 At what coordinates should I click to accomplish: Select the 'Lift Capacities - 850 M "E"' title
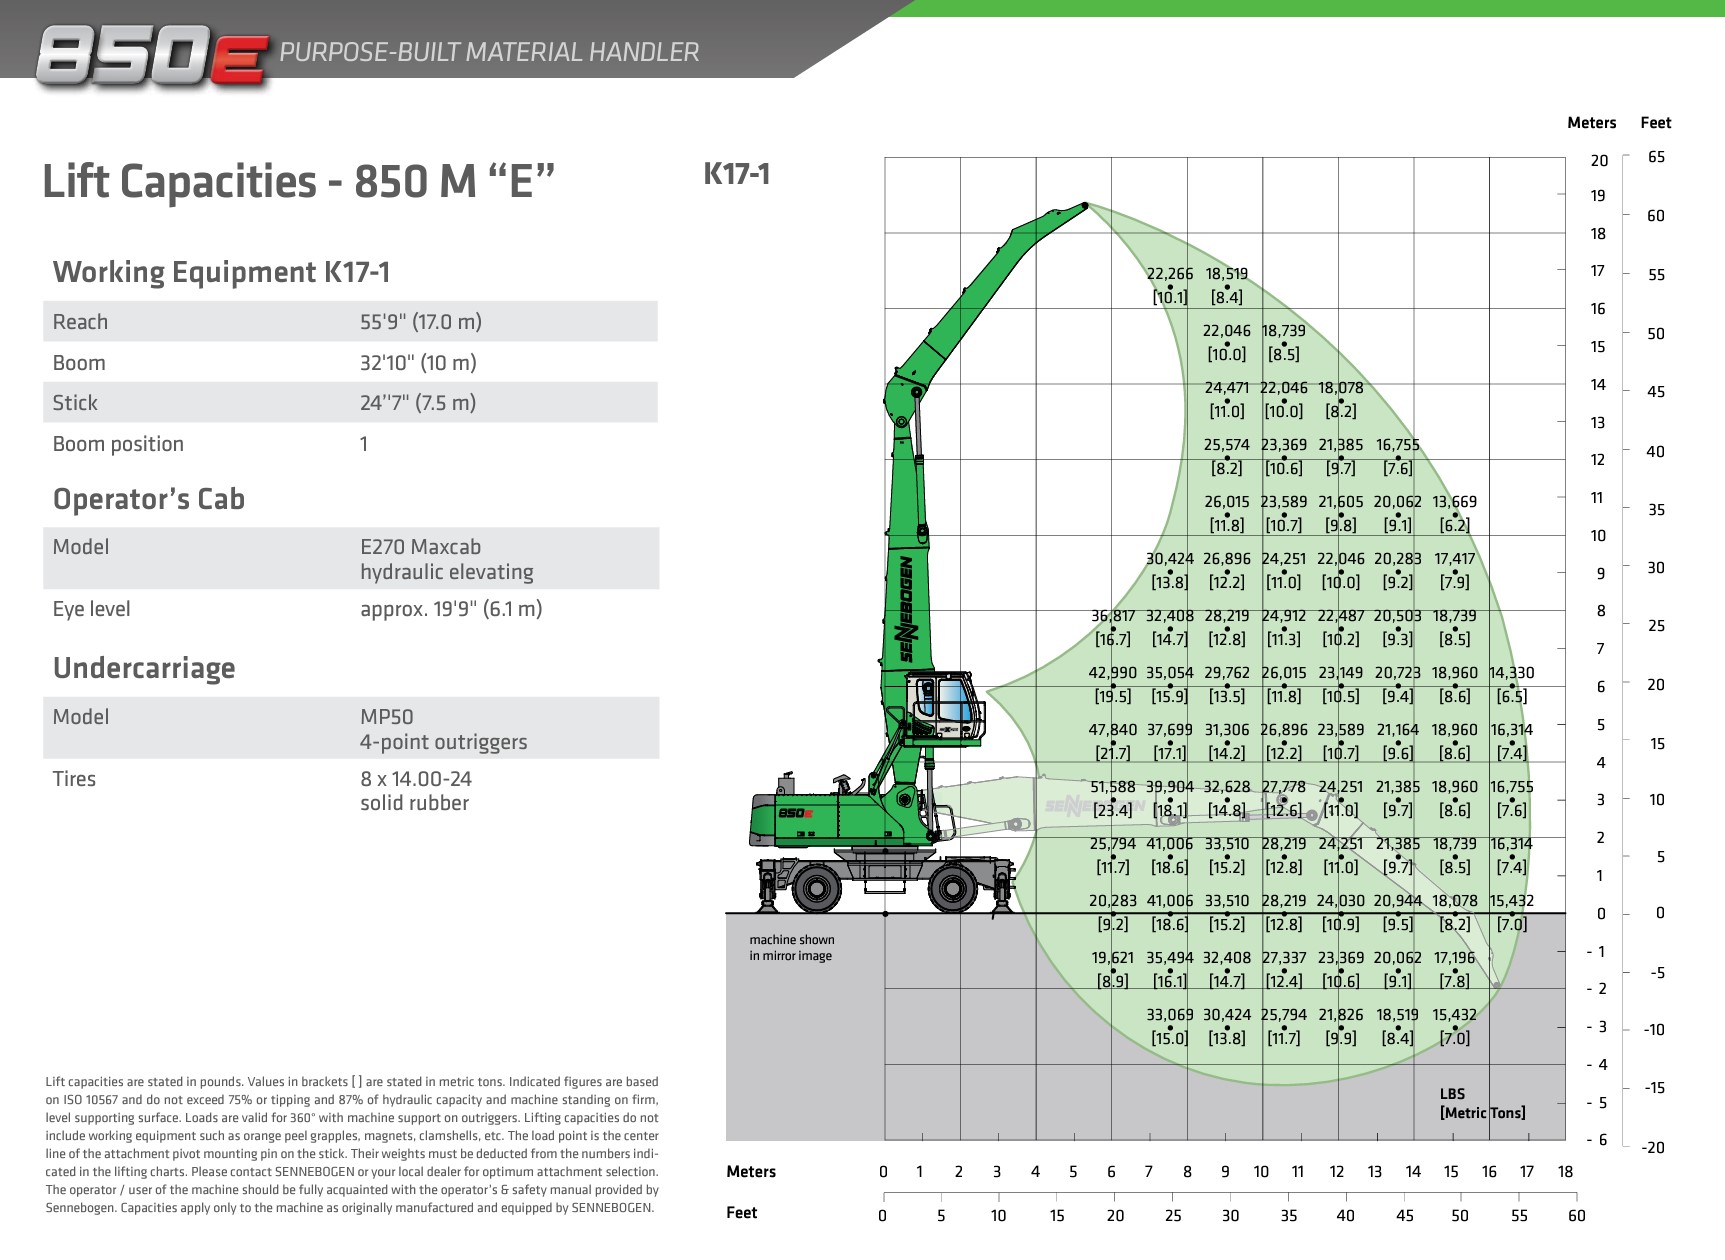pyautogui.click(x=298, y=182)
